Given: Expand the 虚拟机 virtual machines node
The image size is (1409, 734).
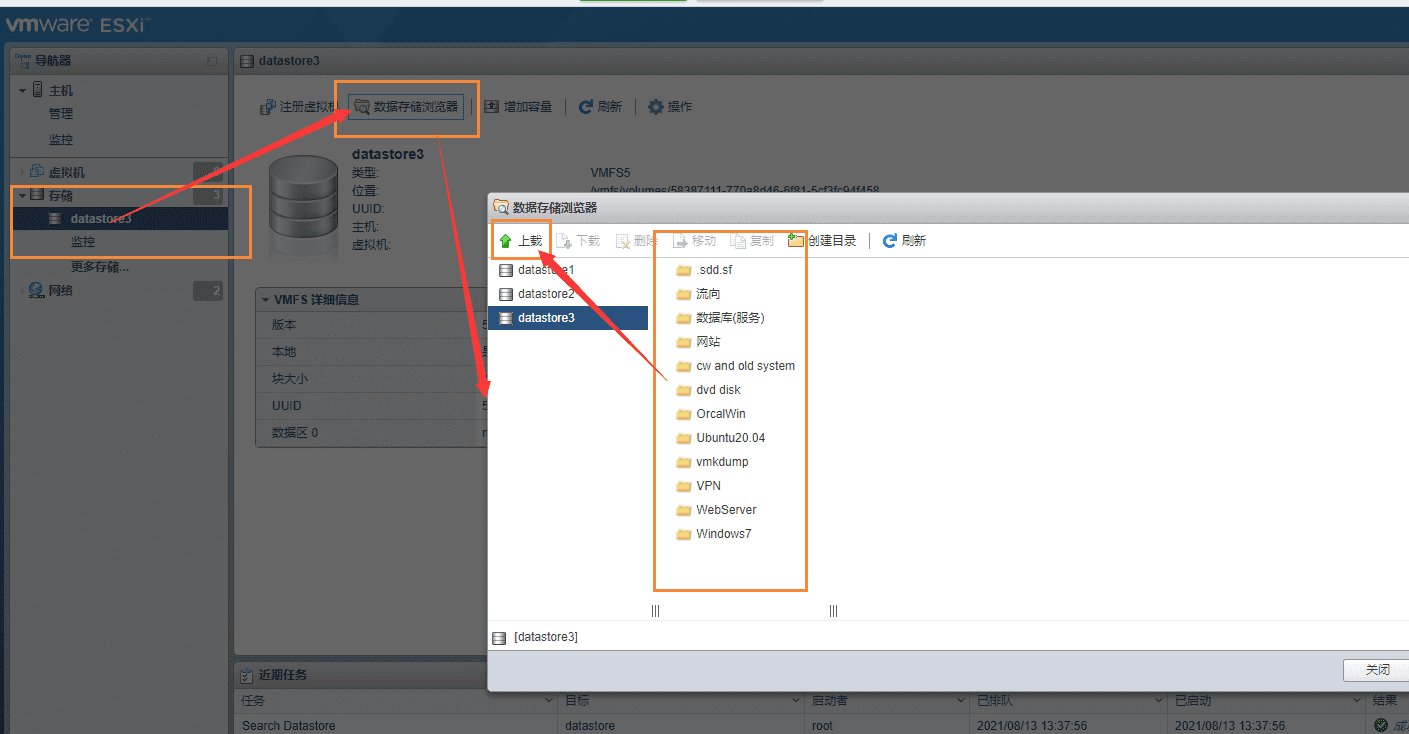Looking at the screenshot, I should click(22, 172).
